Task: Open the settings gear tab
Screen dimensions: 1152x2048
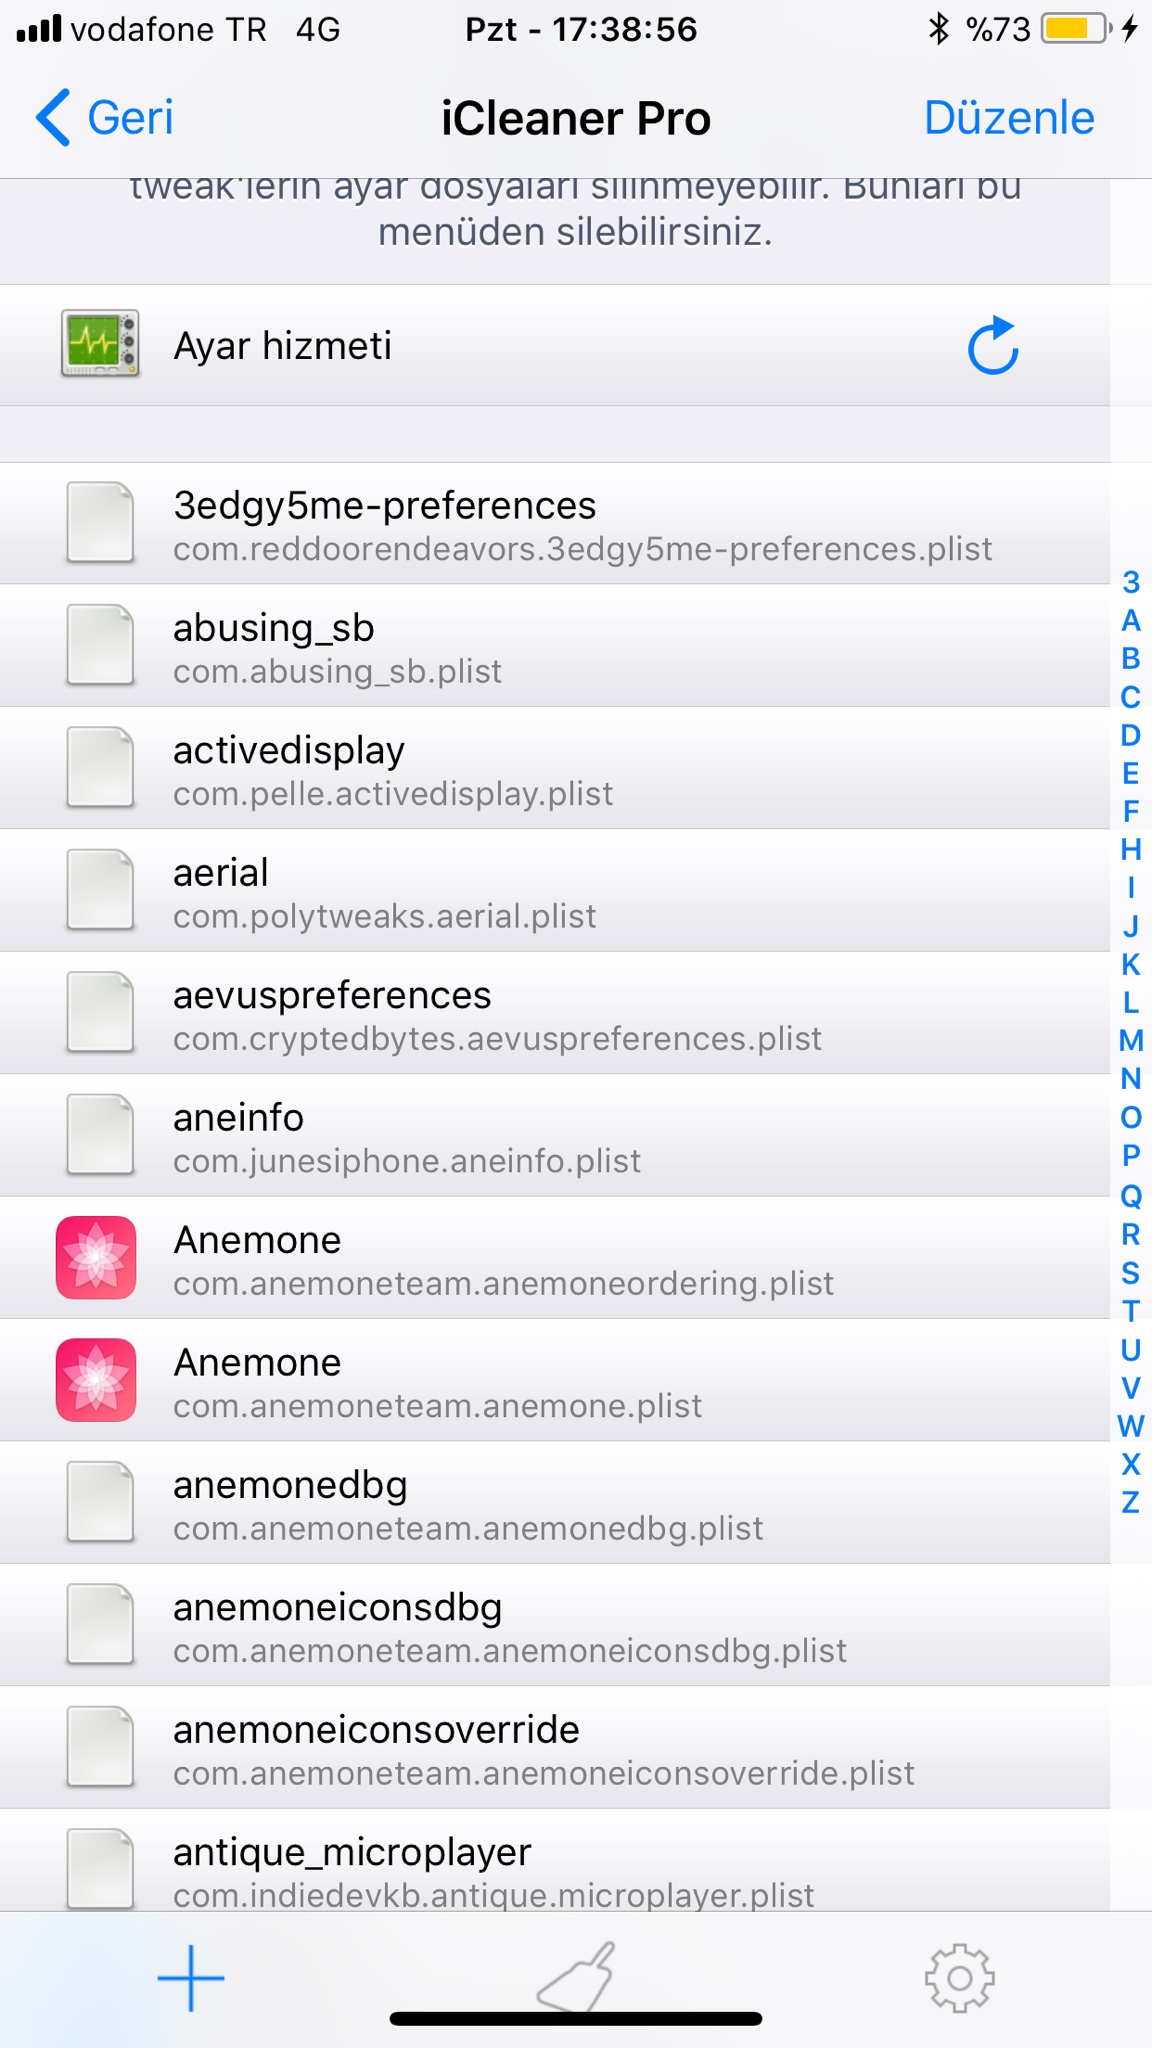Action: tap(959, 1978)
